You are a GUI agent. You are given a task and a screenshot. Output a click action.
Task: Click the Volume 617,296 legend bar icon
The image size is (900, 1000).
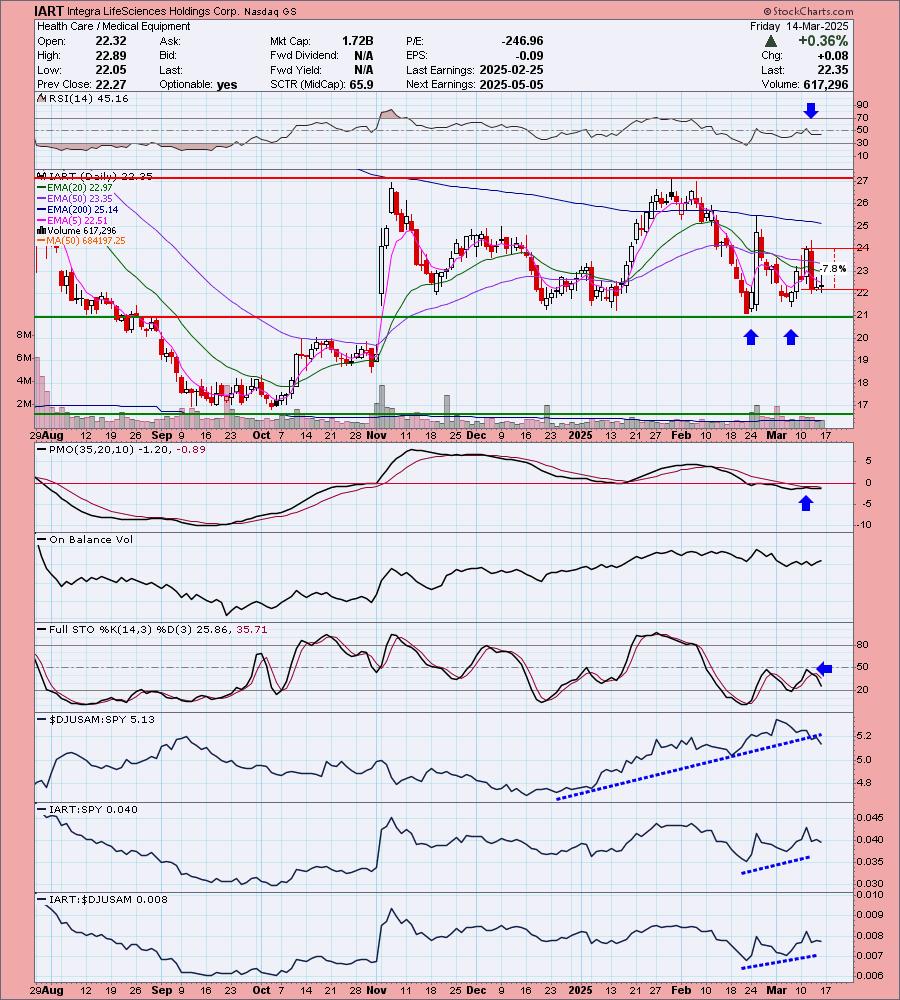[41, 230]
